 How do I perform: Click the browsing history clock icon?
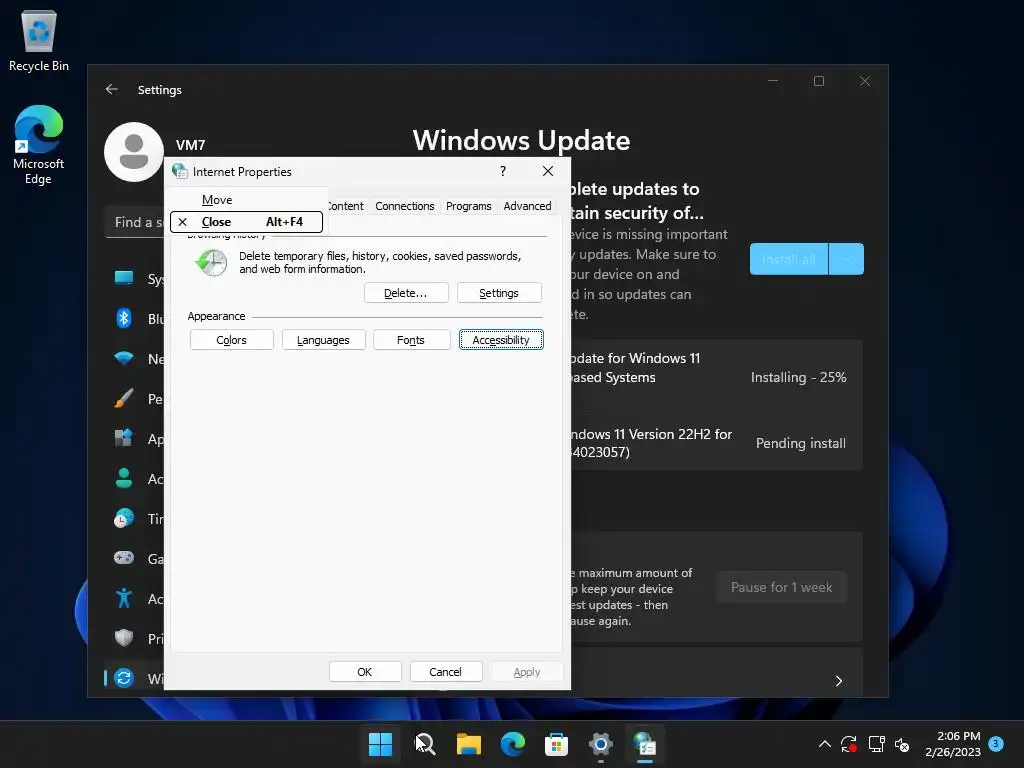[212, 263]
